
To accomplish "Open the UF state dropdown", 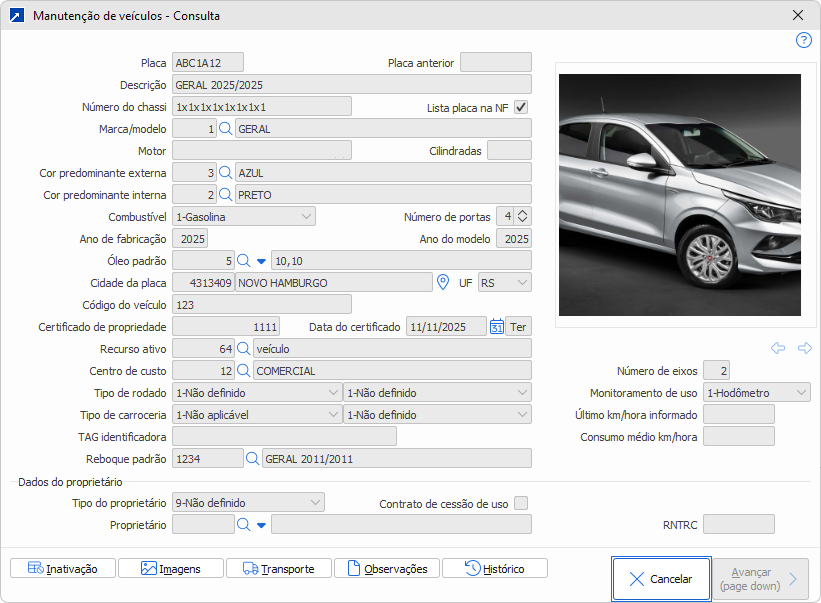I will (x=521, y=283).
